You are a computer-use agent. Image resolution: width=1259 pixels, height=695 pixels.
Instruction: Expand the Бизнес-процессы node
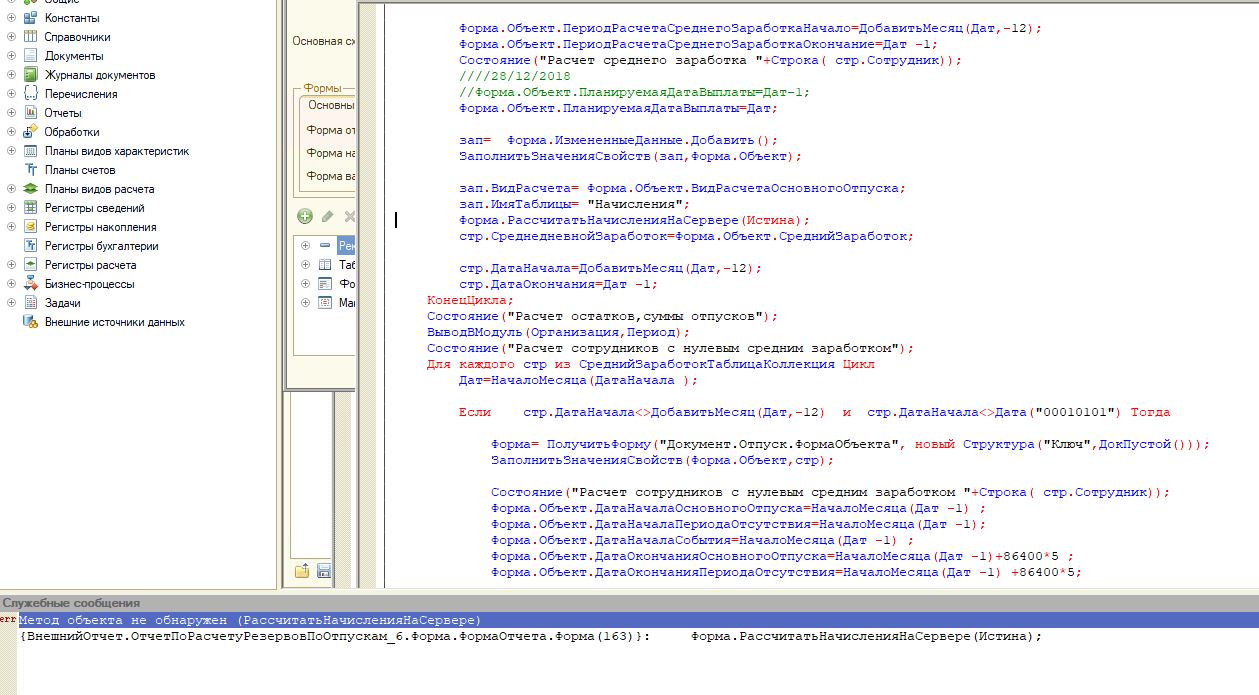pos(11,284)
